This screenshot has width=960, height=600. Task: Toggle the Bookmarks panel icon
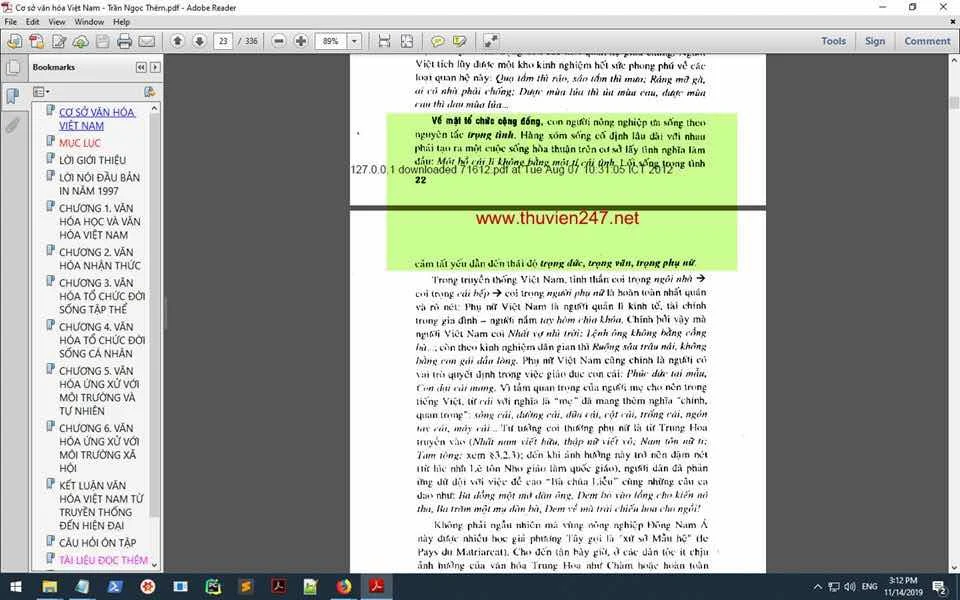pyautogui.click(x=13, y=96)
